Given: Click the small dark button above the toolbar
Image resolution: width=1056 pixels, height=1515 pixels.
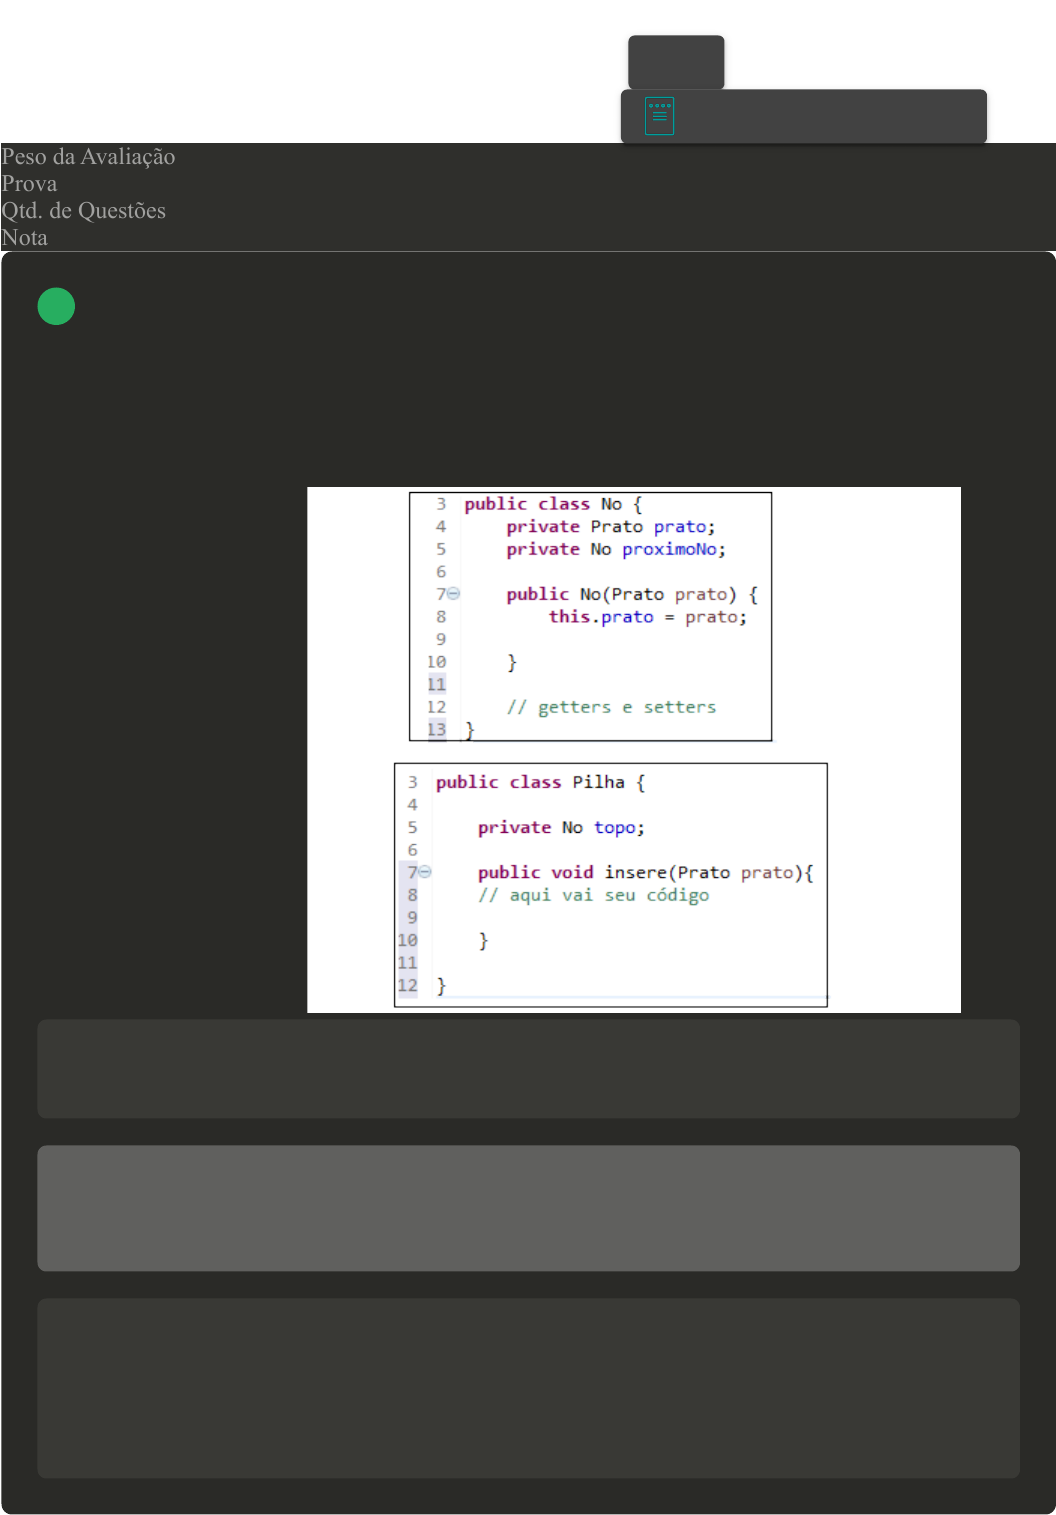Looking at the screenshot, I should point(675,62).
